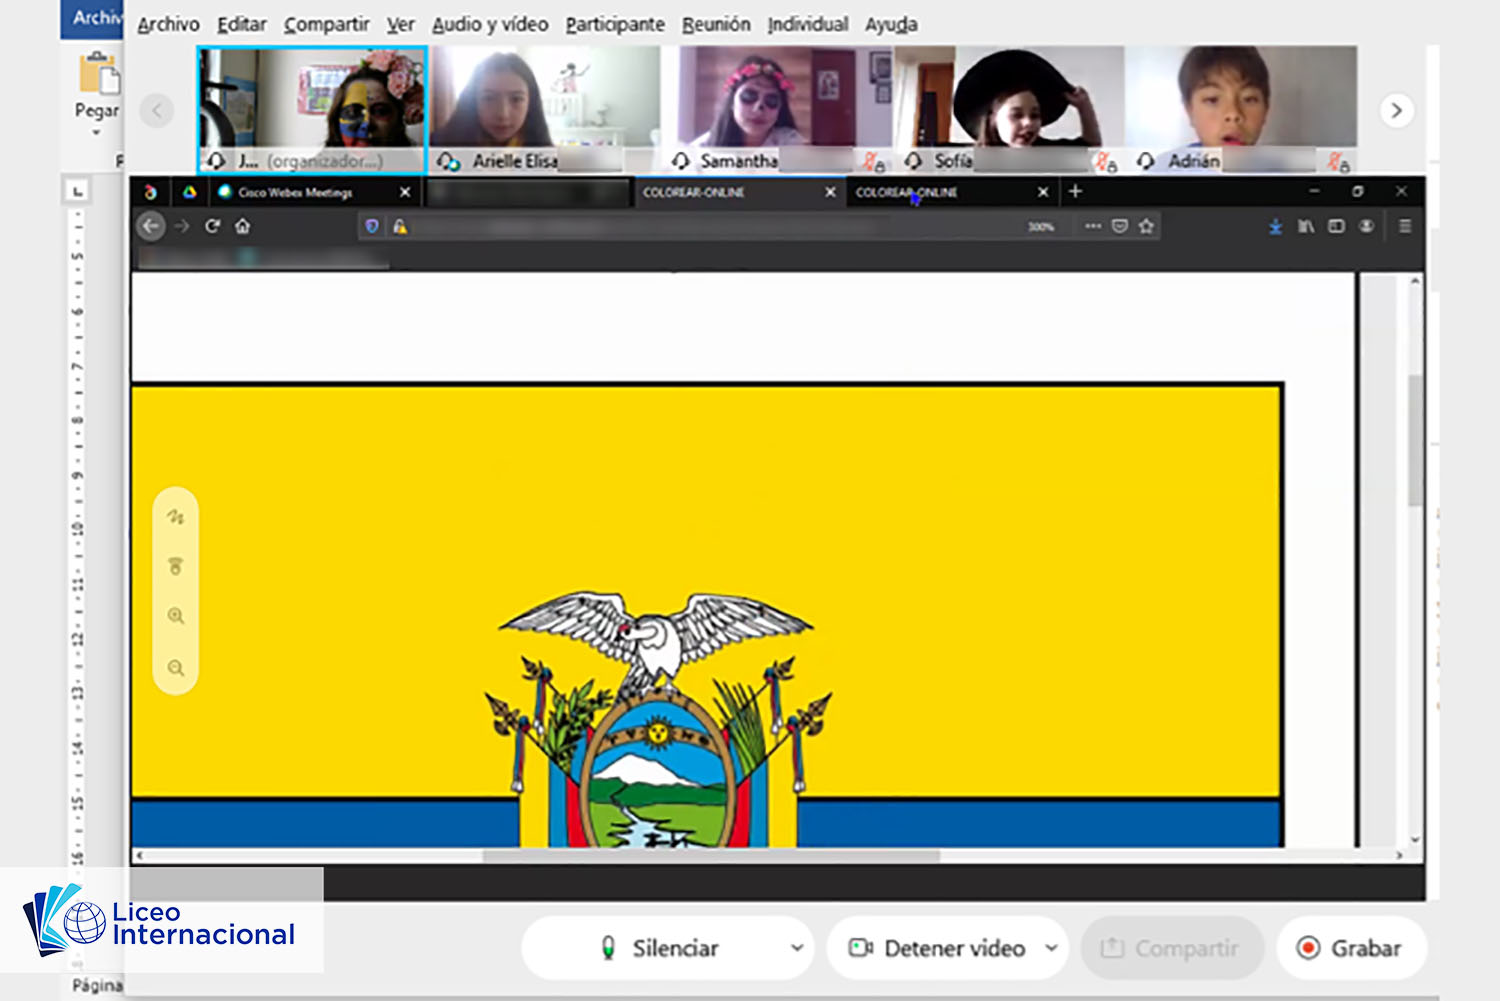Click the zoom in magnifier tool

176,616
